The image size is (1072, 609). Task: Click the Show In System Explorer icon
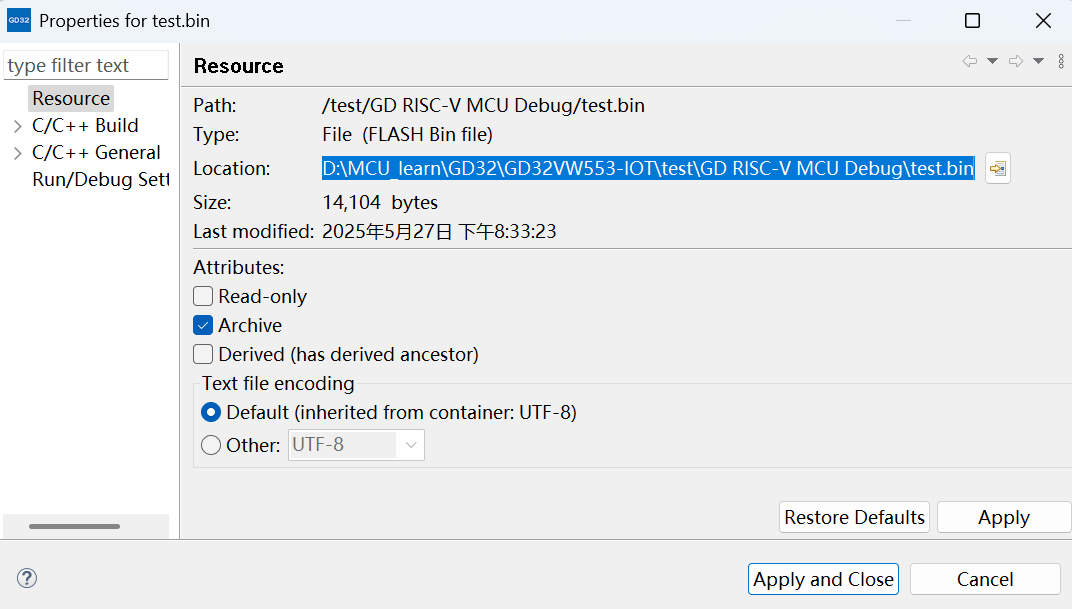click(997, 169)
